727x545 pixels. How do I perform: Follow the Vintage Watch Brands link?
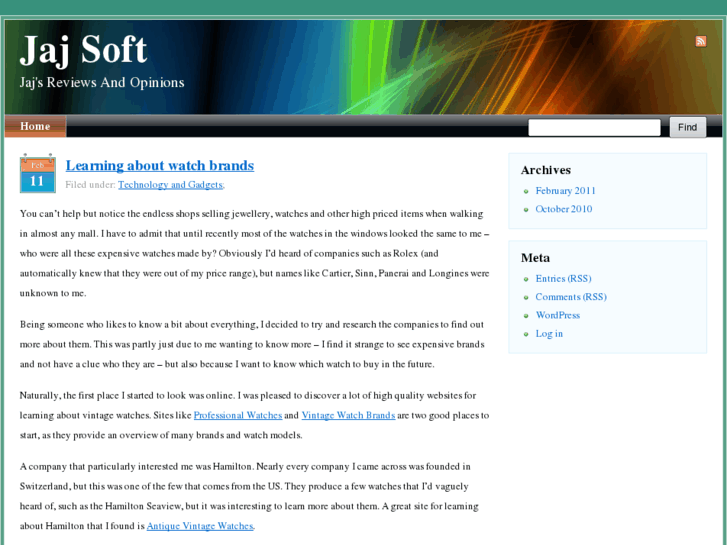[348, 415]
